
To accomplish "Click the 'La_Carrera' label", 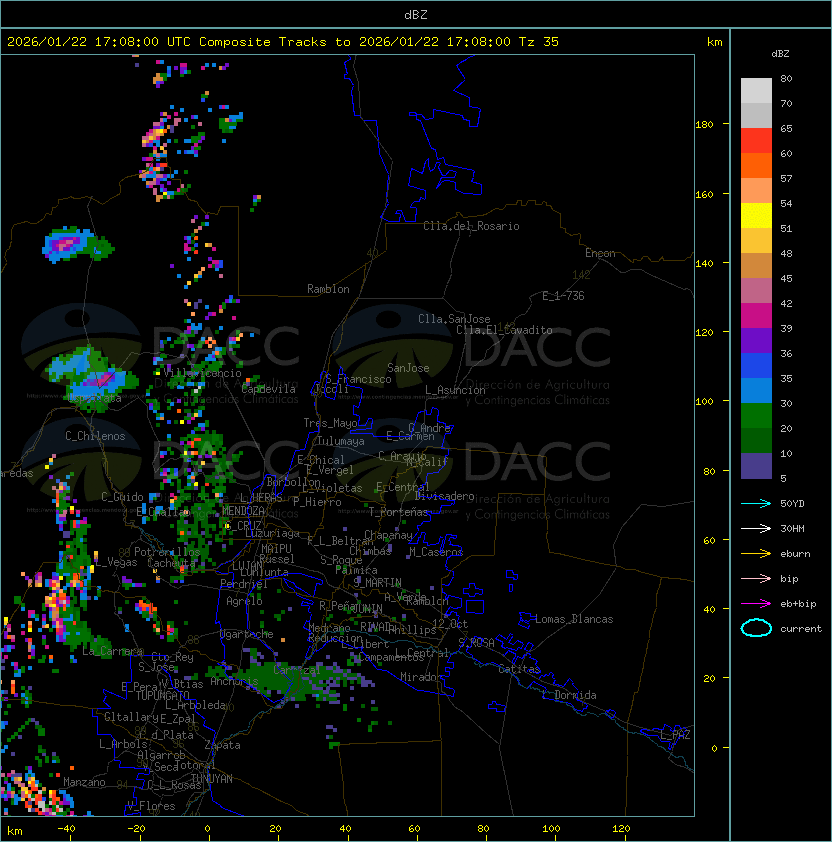I will pos(113,651).
